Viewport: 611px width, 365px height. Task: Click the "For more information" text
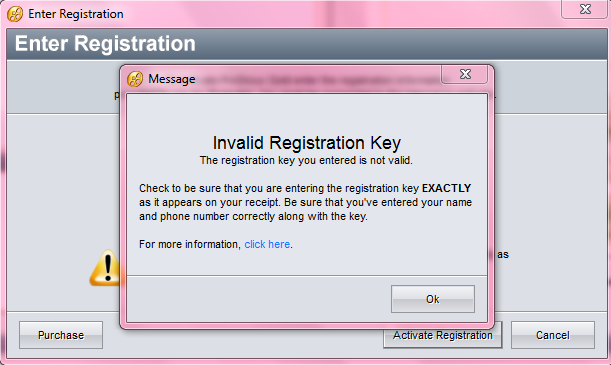[190, 244]
